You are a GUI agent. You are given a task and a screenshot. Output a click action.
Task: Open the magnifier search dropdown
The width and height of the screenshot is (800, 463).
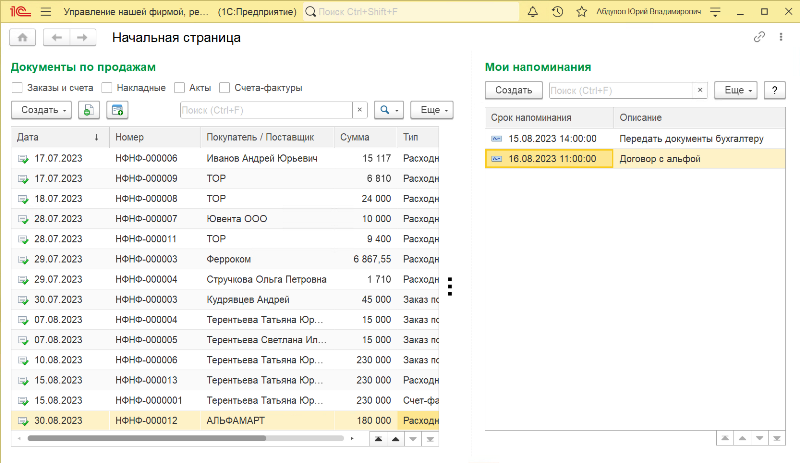(389, 110)
